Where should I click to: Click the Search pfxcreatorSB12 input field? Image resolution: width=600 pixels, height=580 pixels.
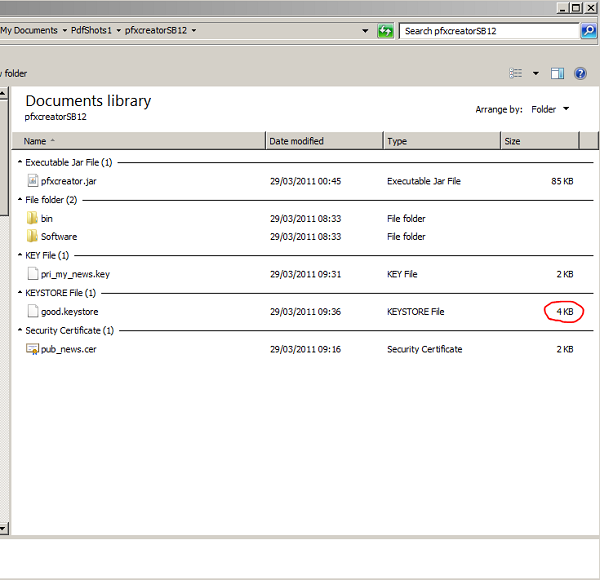(489, 31)
